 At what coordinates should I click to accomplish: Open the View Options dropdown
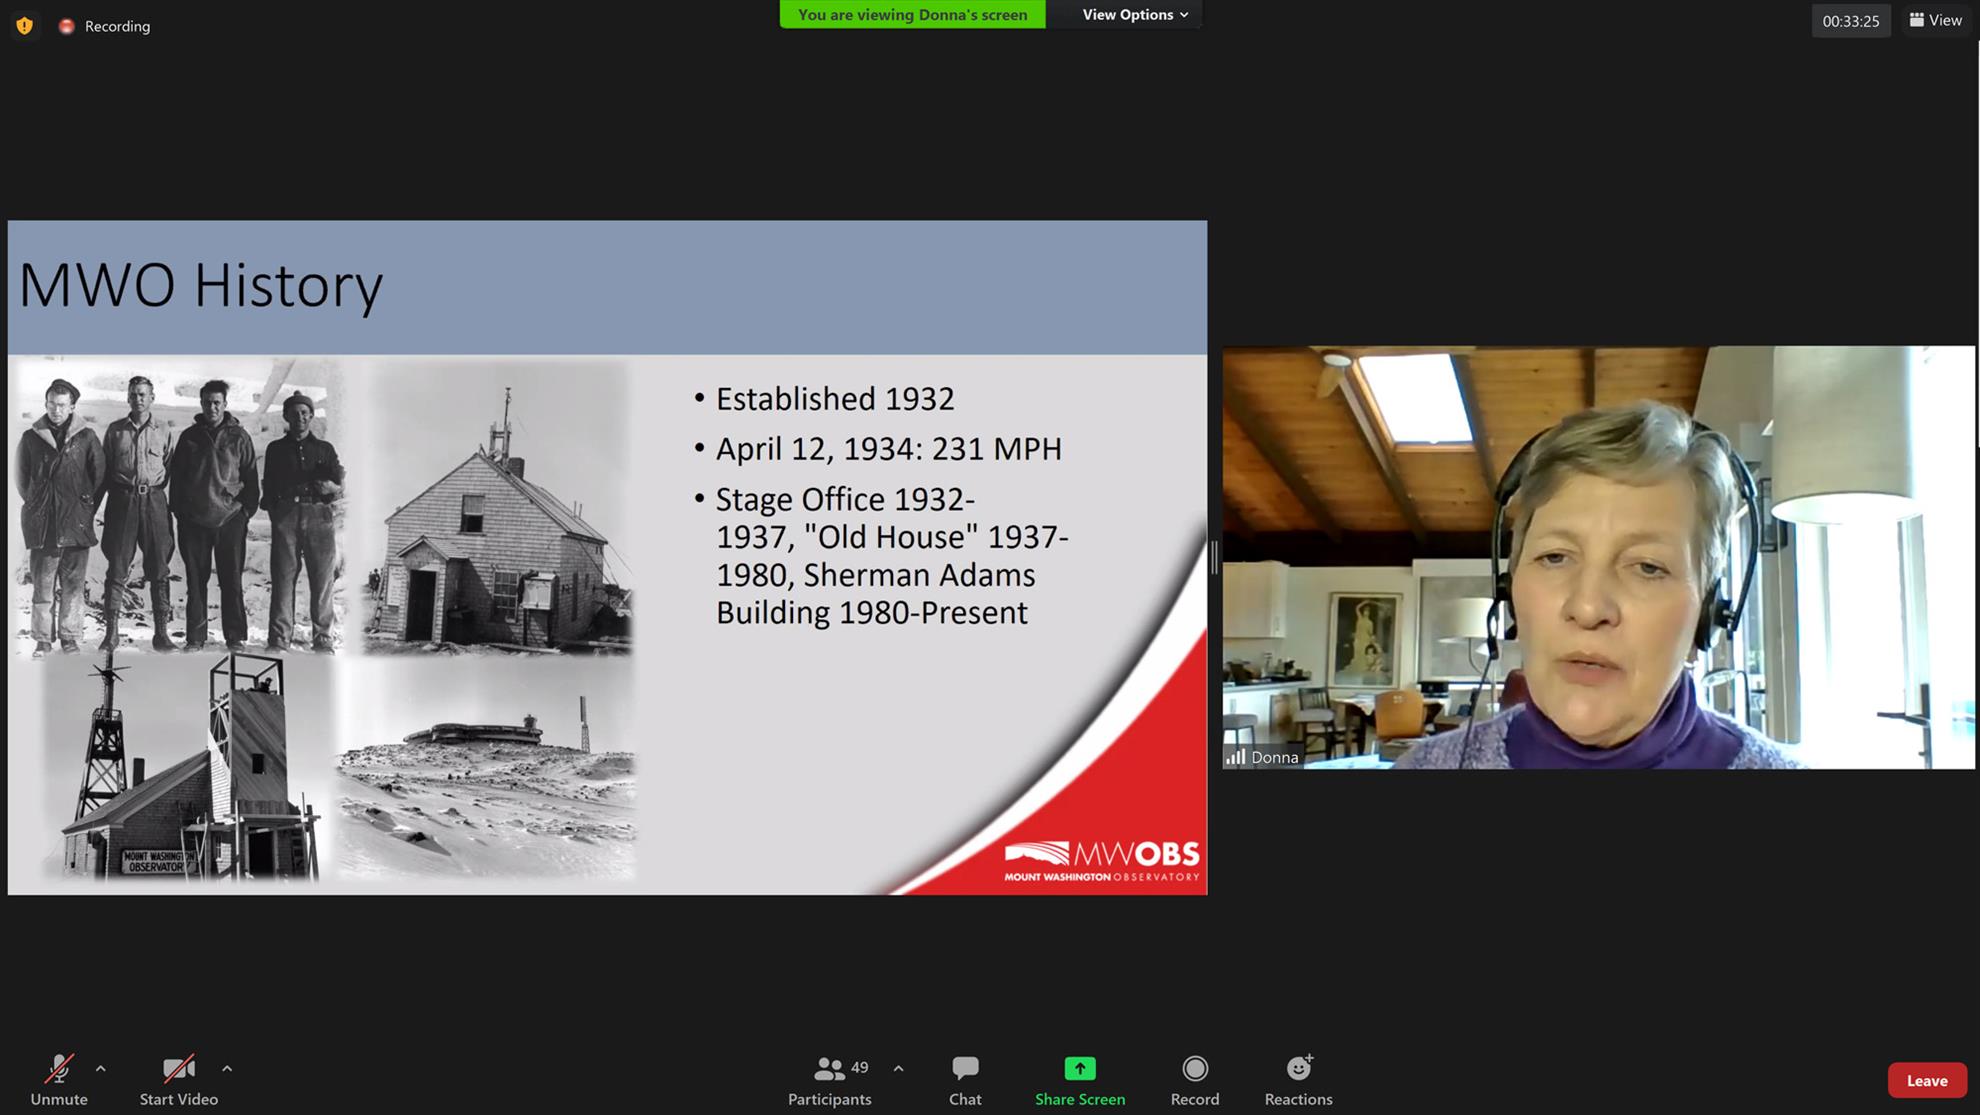pyautogui.click(x=1135, y=15)
